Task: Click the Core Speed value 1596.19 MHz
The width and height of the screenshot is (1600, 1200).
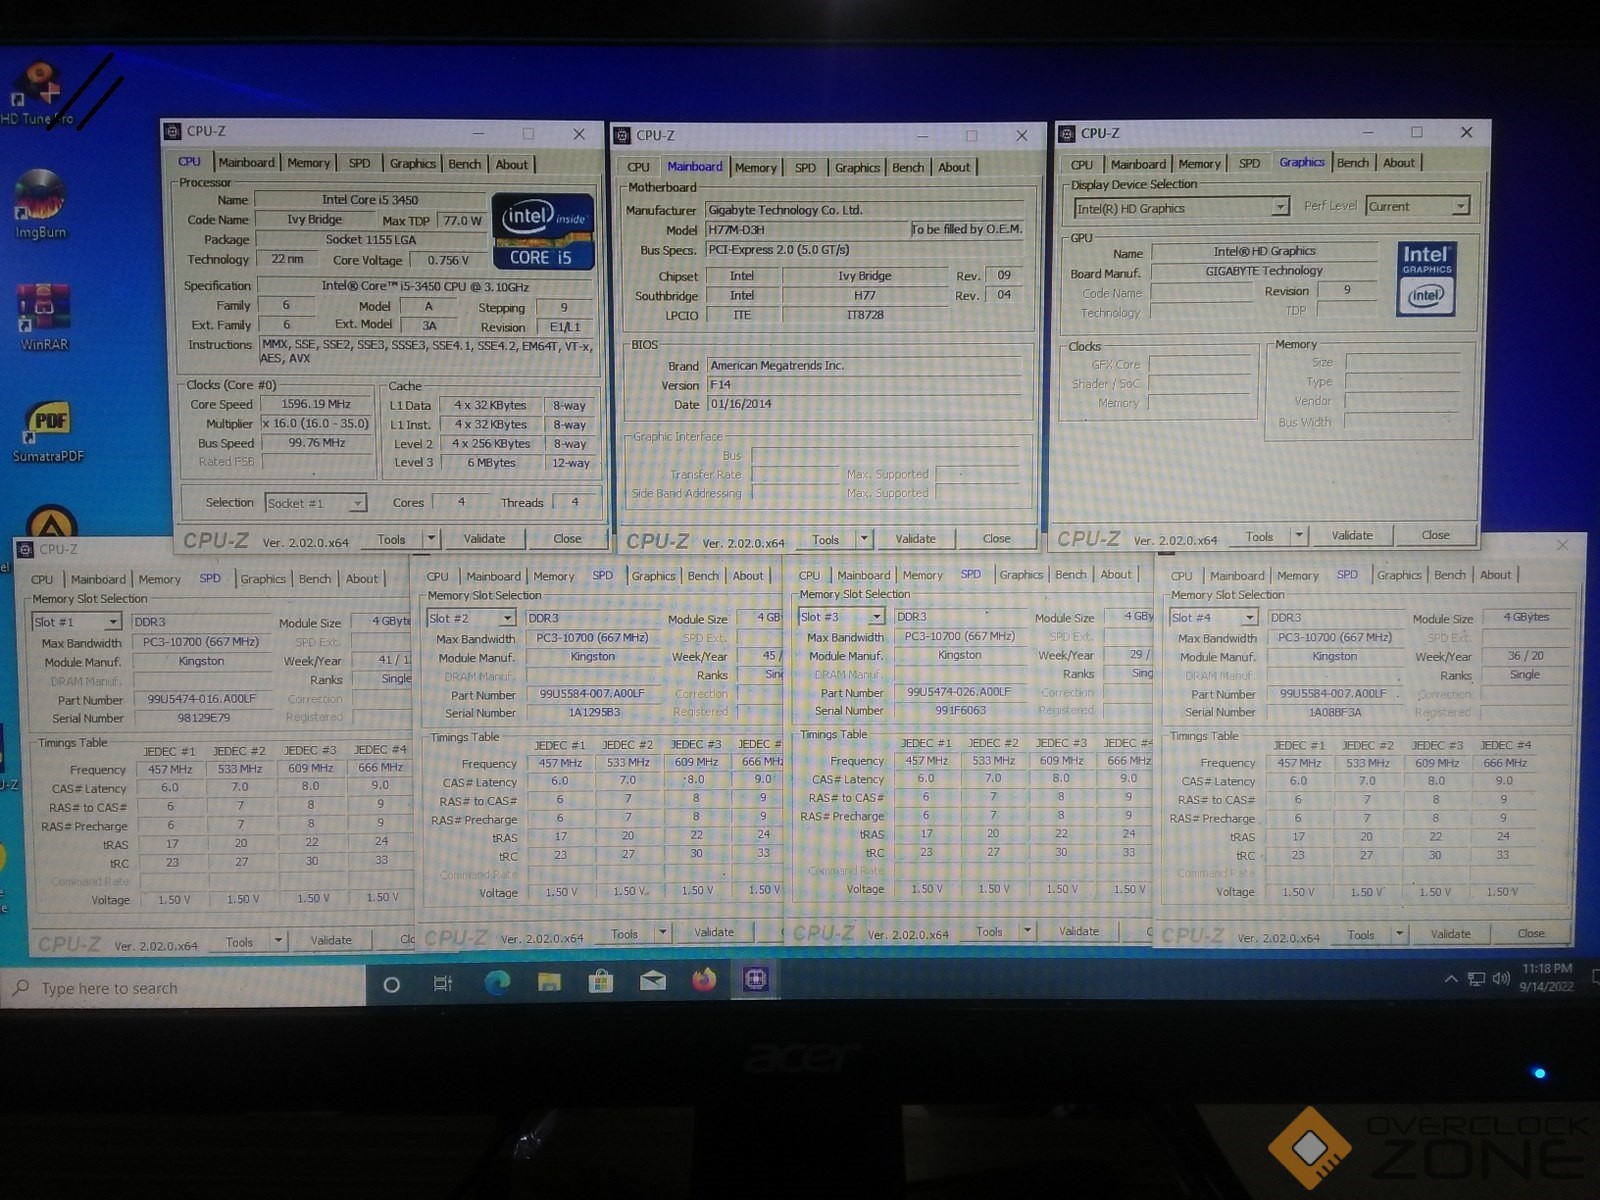Action: [316, 404]
